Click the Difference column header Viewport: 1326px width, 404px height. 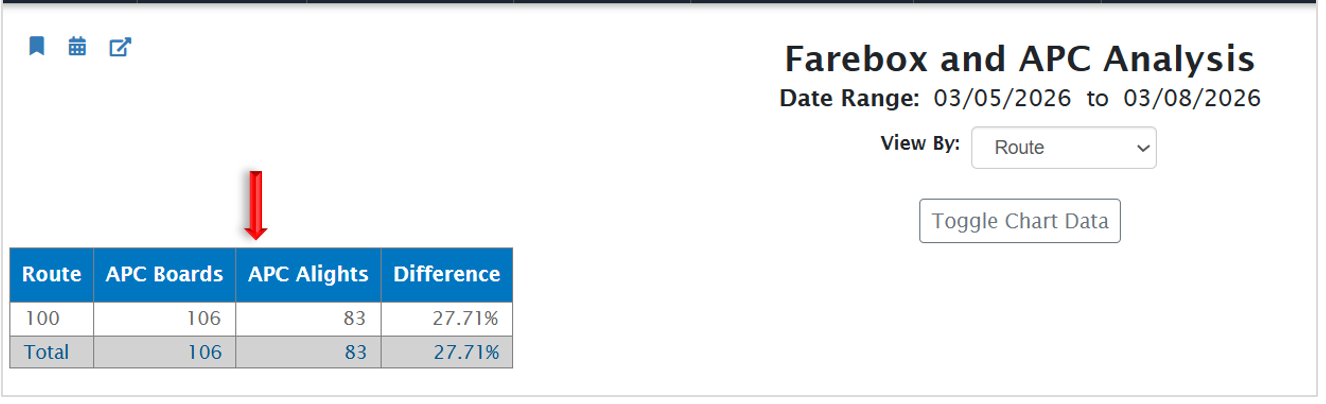click(x=446, y=274)
